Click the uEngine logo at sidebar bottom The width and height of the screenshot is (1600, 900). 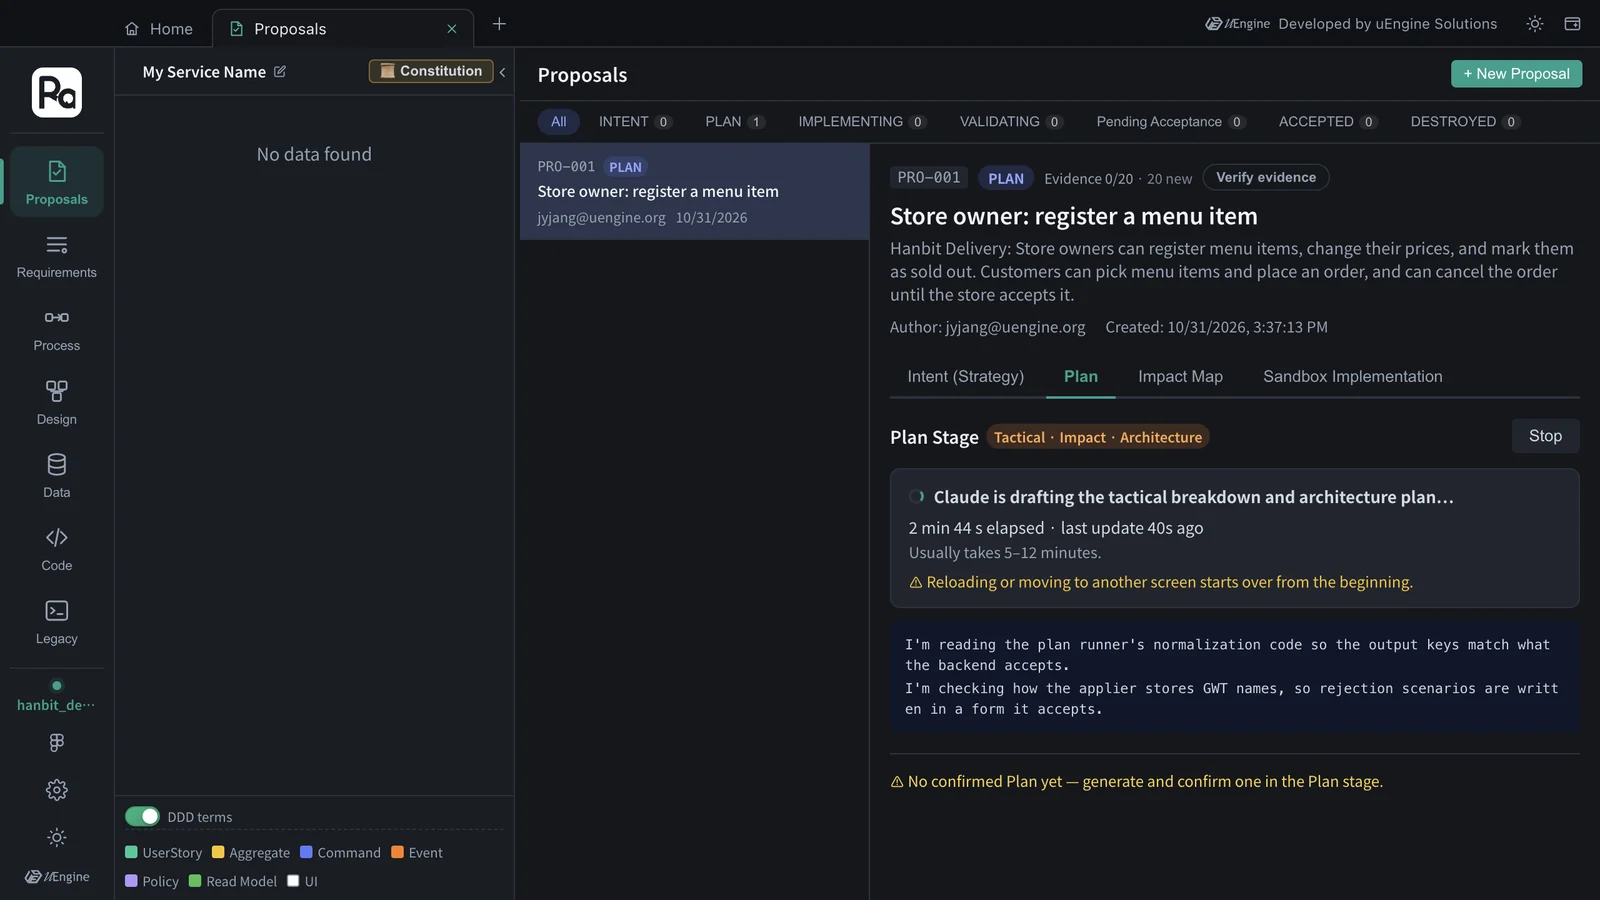point(57,877)
